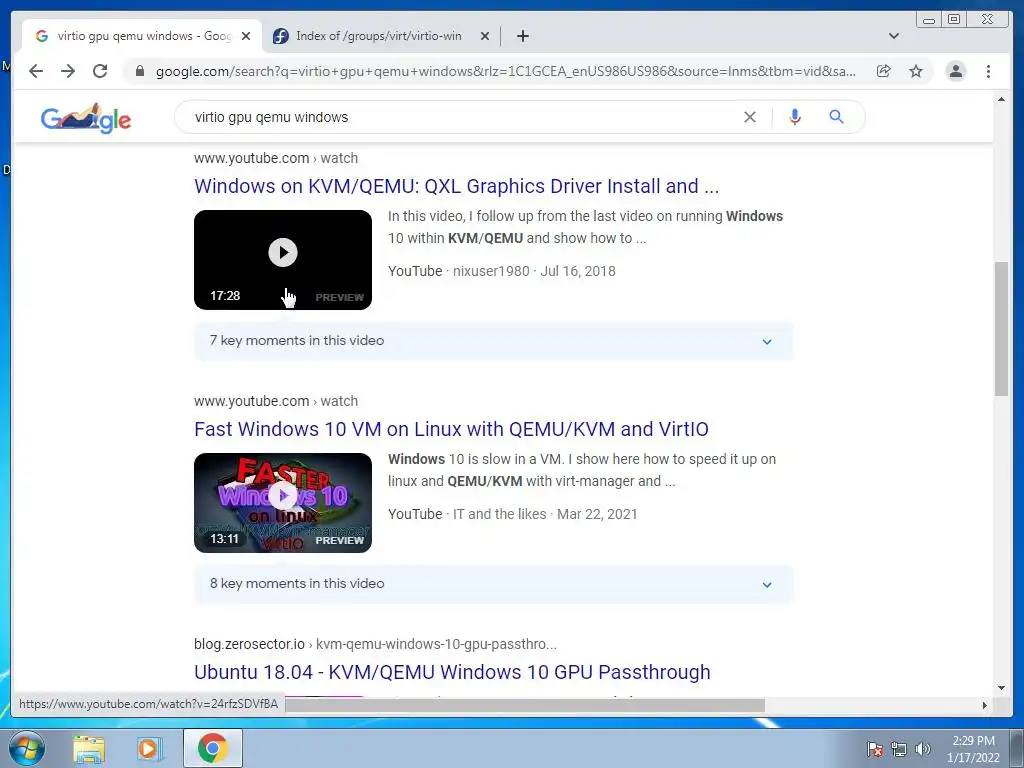Open Action Center flag icon
This screenshot has height=768, width=1024.
coord(875,749)
